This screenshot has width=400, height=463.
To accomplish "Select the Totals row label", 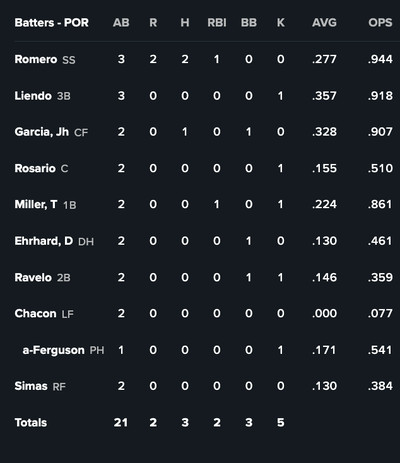I will [x=31, y=423].
